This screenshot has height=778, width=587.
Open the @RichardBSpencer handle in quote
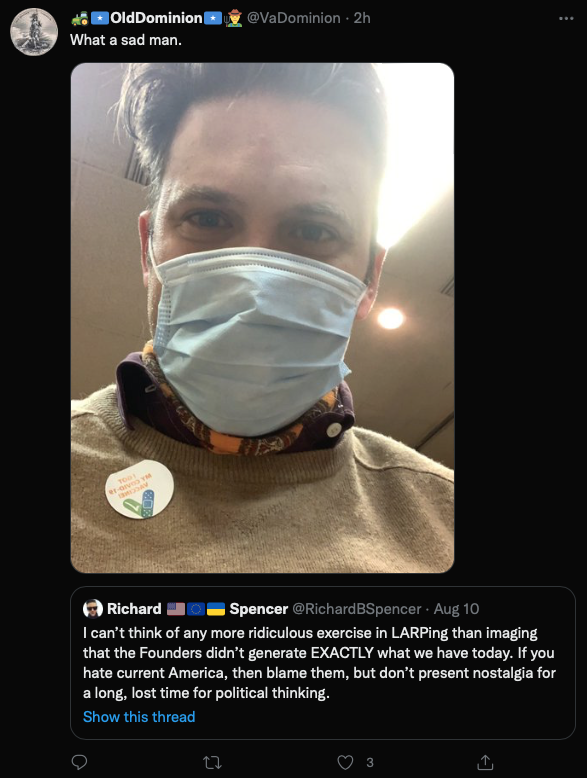pos(356,609)
